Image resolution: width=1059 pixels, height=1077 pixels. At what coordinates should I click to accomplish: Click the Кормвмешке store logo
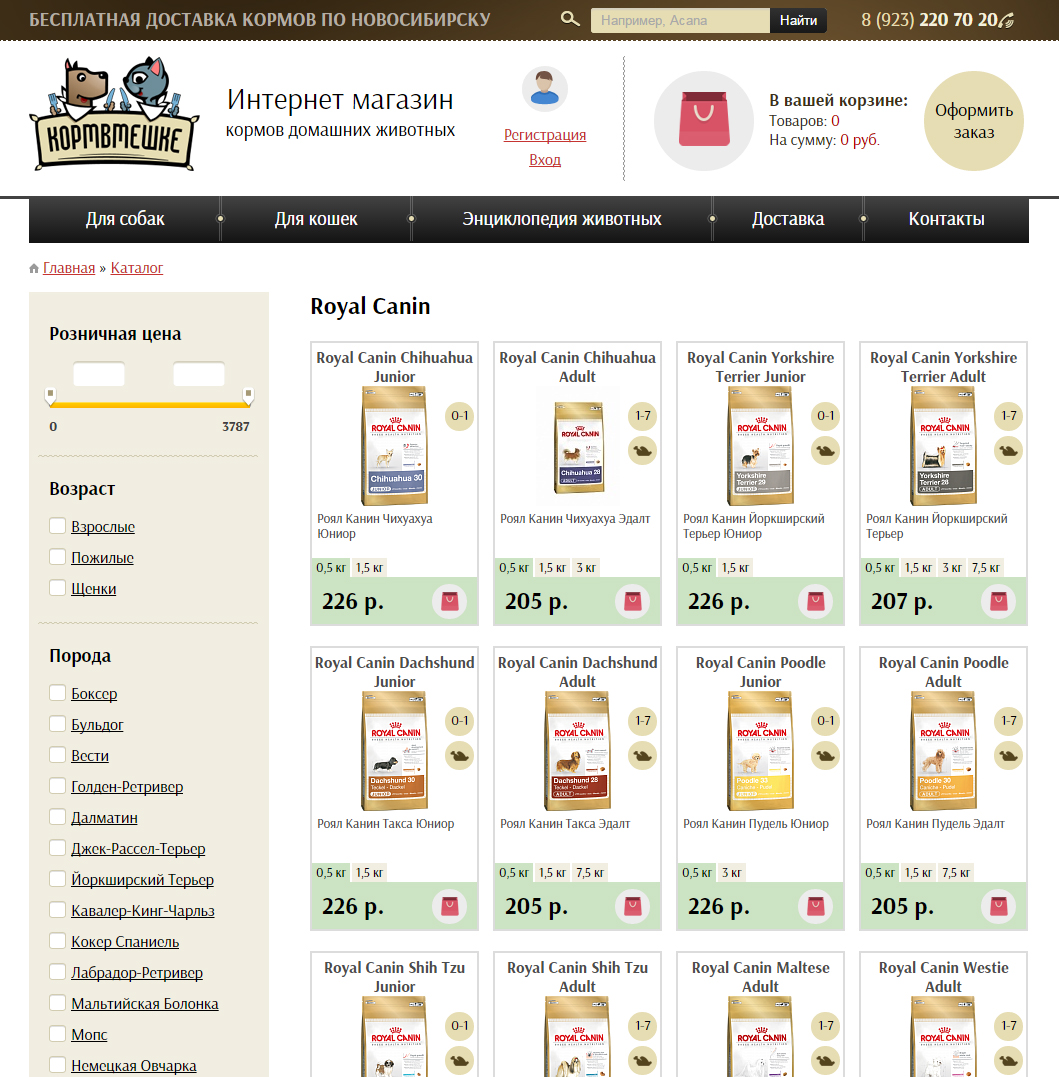[x=114, y=114]
